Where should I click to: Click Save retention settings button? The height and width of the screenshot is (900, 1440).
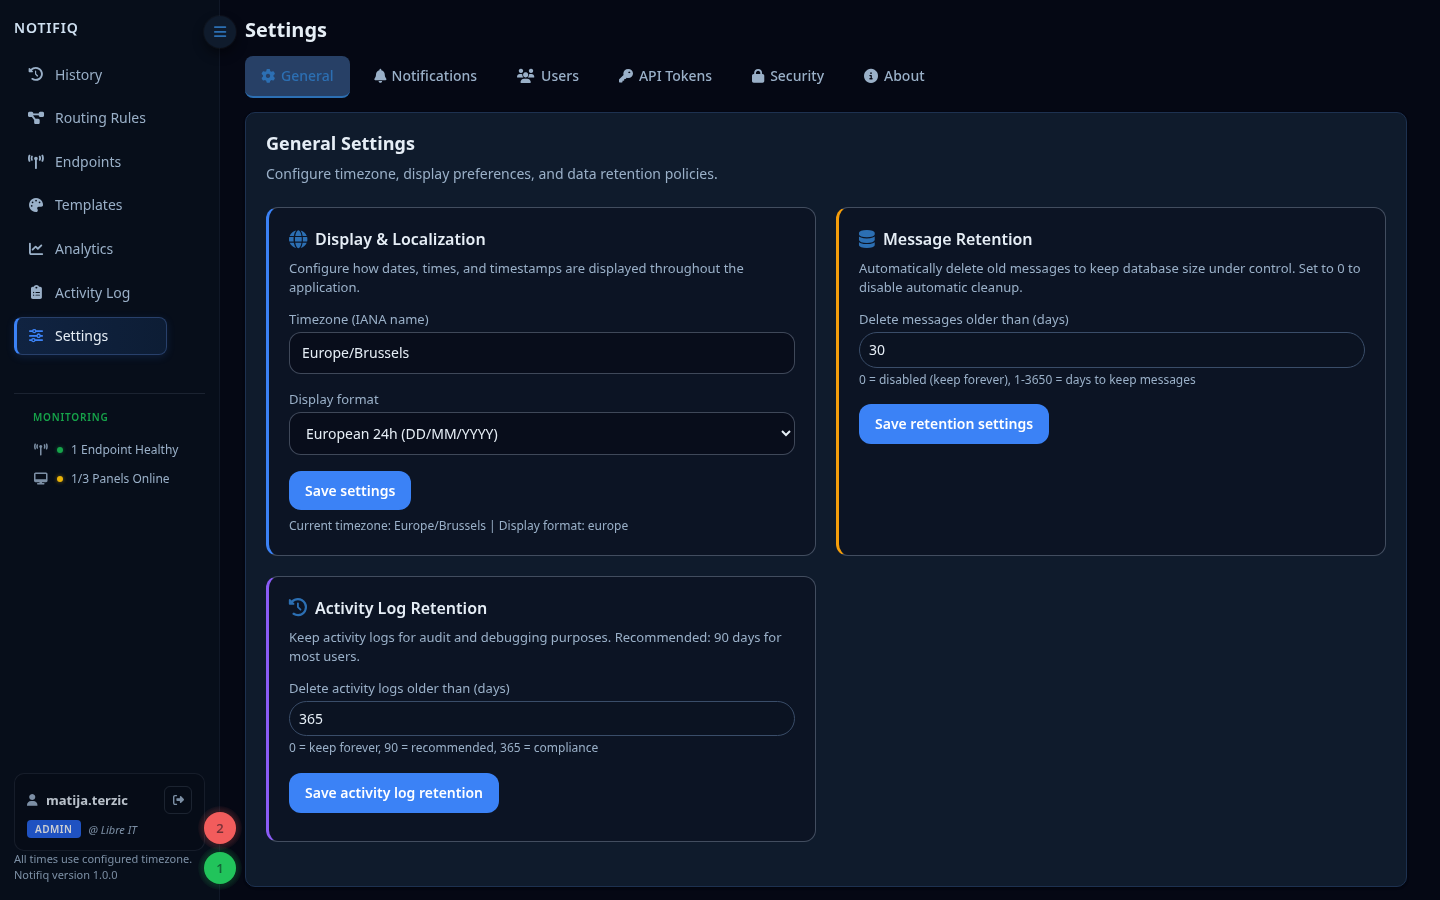[954, 424]
